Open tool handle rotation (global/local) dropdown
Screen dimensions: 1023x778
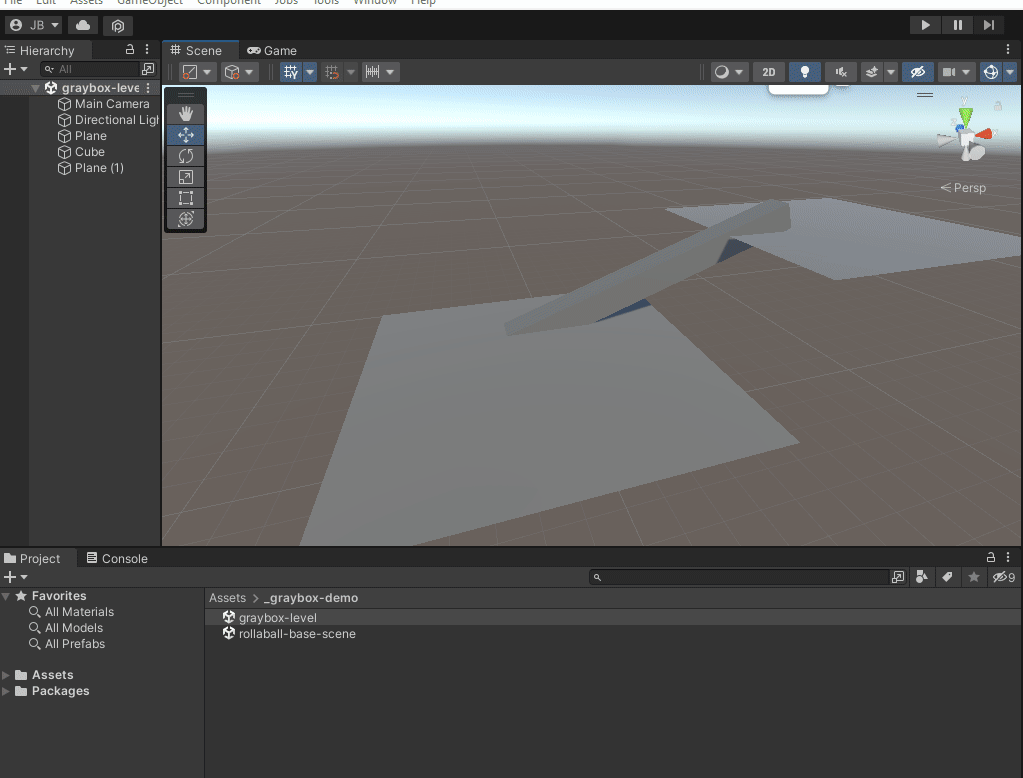(x=238, y=72)
